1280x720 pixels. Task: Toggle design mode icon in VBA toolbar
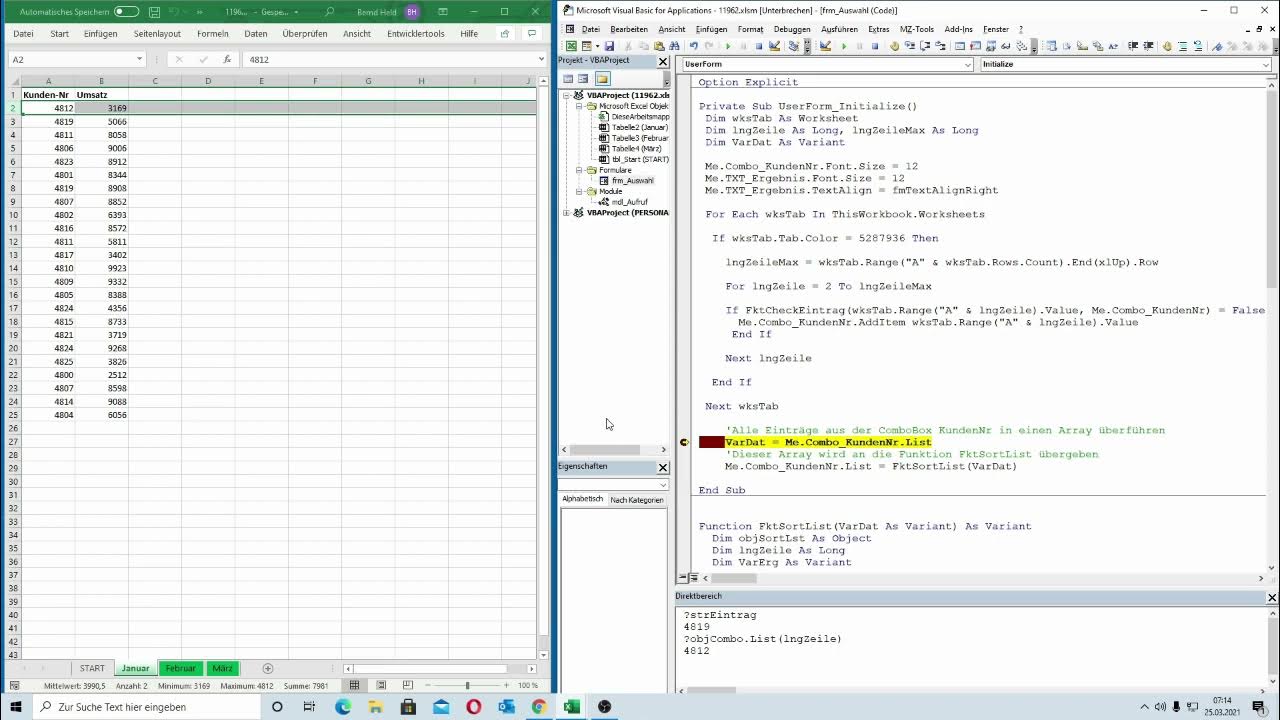[774, 46]
